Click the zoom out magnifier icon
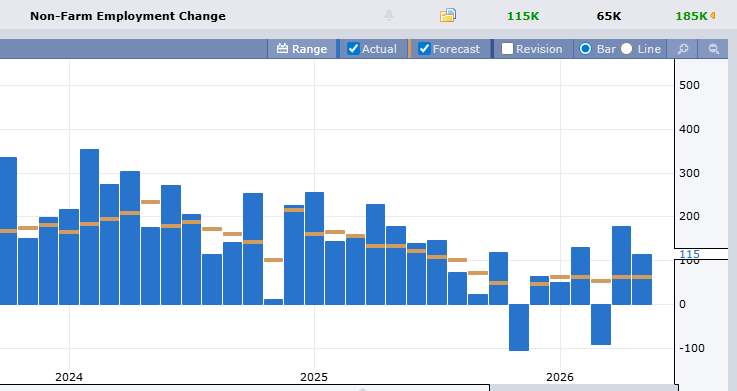Screen dimensions: 737x391 pos(713,49)
